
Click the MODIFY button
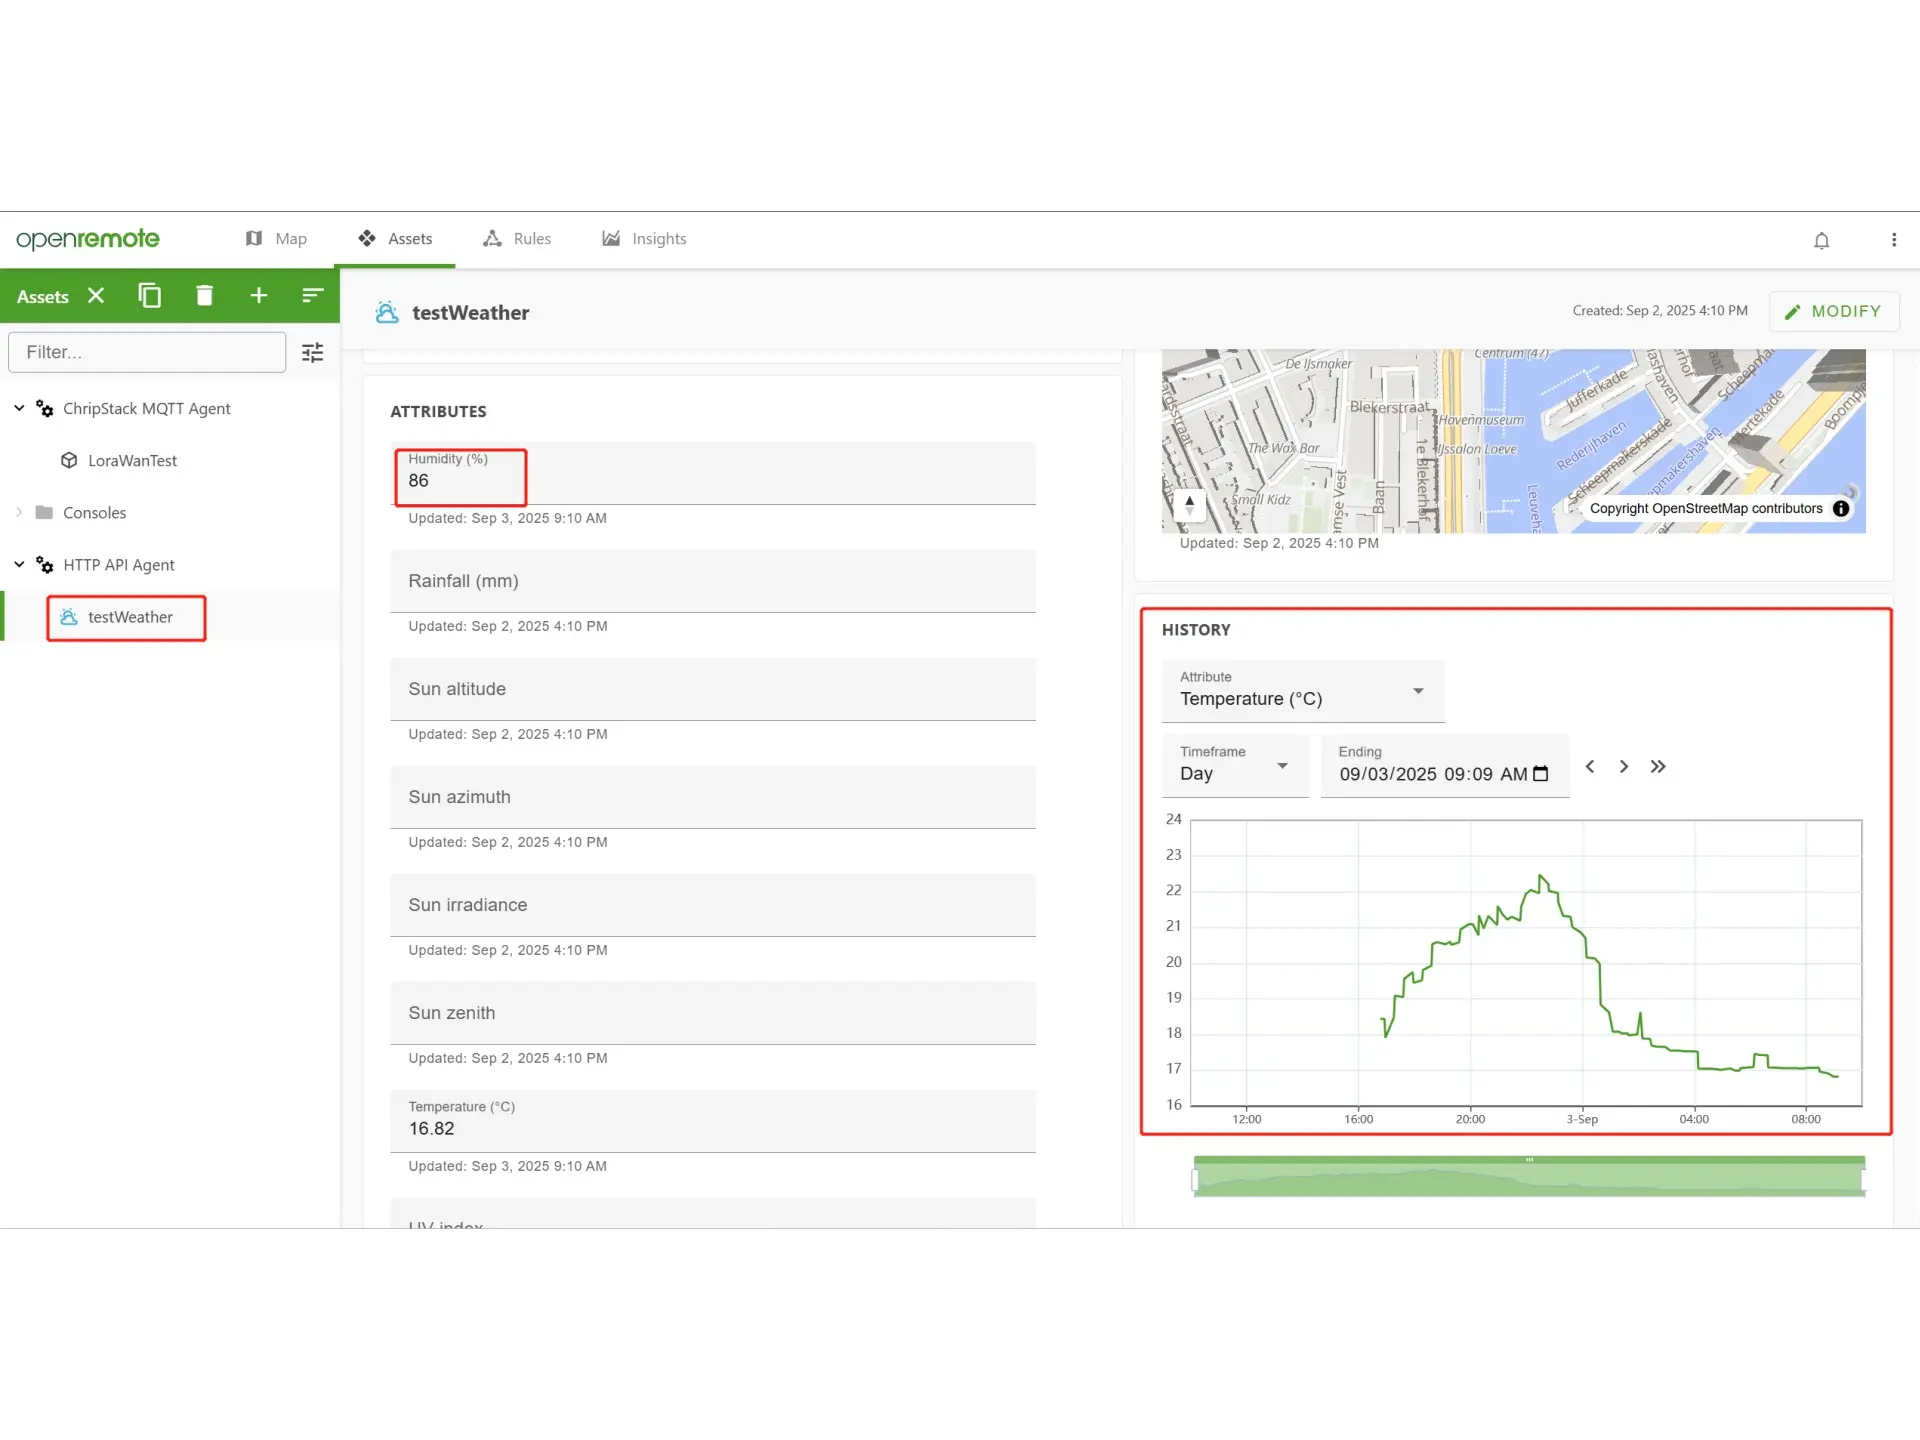[1833, 311]
